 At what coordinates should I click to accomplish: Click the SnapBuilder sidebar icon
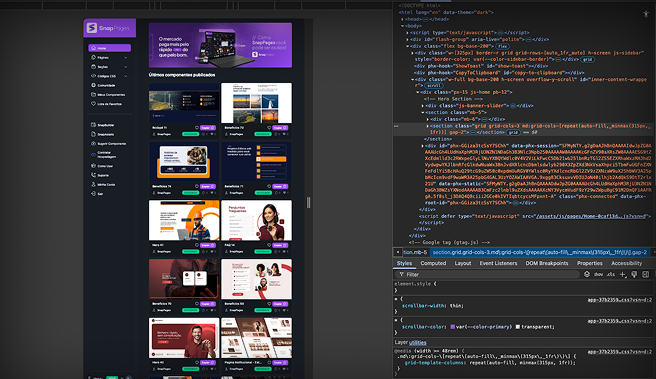coord(93,125)
